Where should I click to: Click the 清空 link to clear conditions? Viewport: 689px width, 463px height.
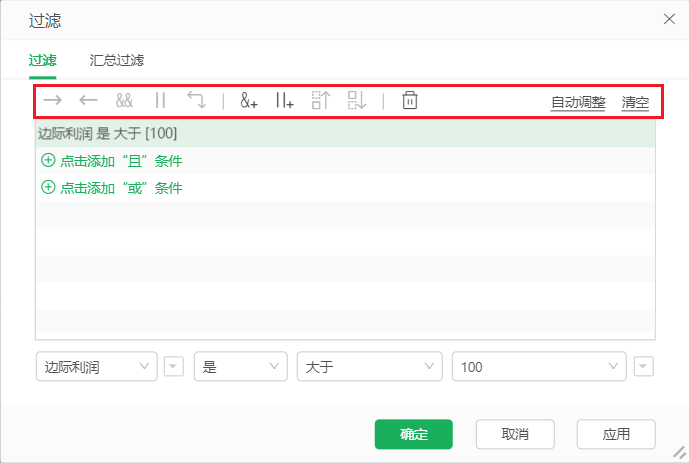635,102
